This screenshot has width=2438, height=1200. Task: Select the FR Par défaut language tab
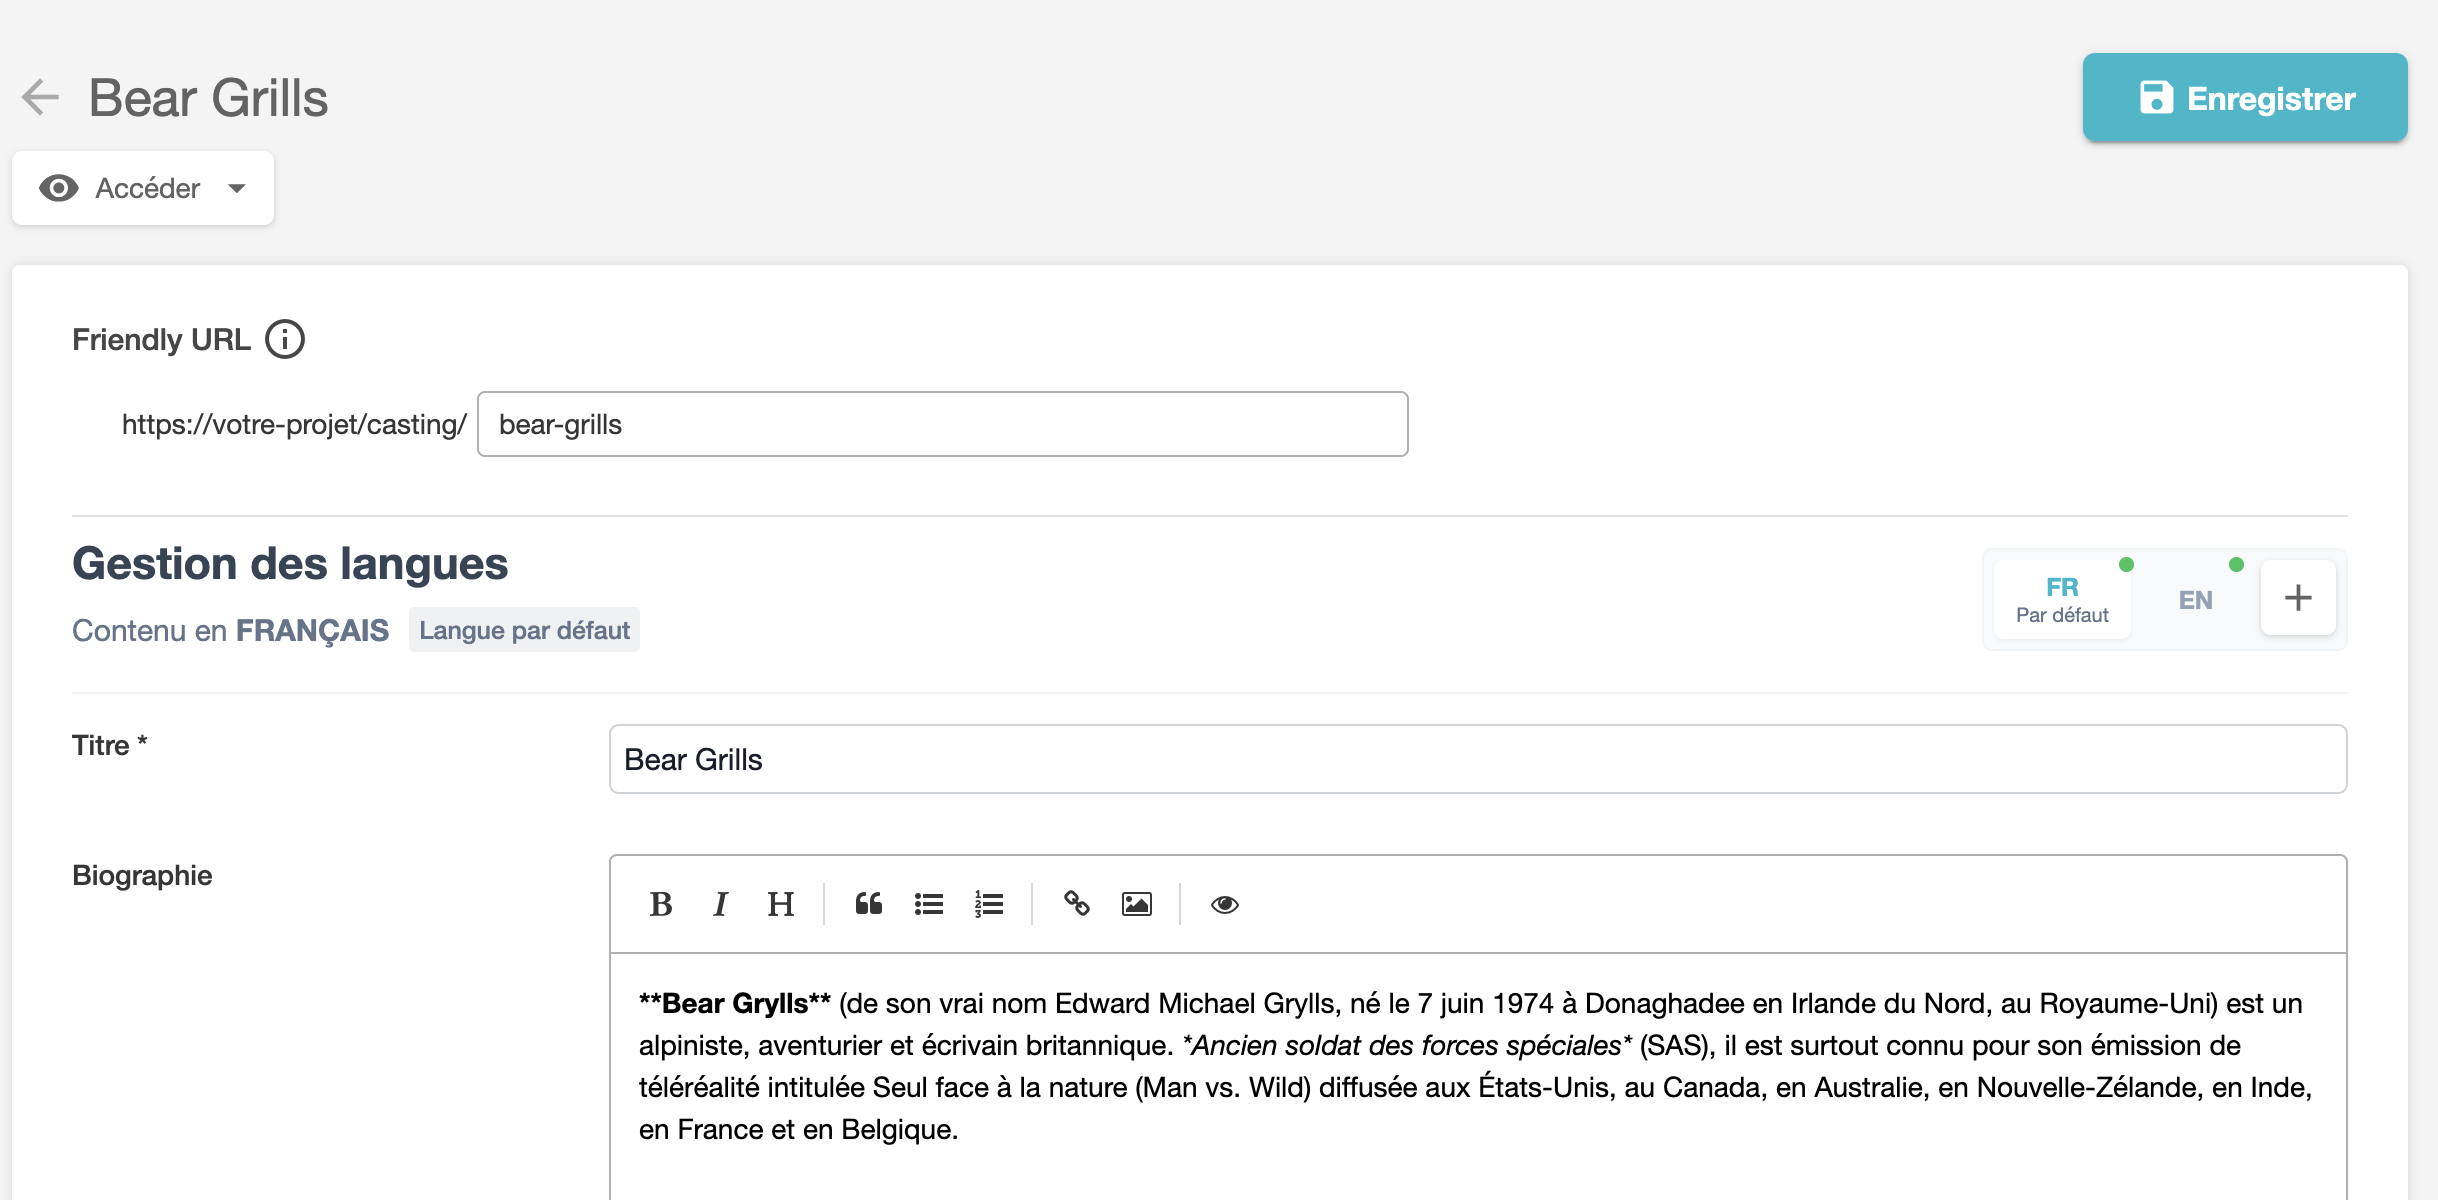[x=2061, y=600]
